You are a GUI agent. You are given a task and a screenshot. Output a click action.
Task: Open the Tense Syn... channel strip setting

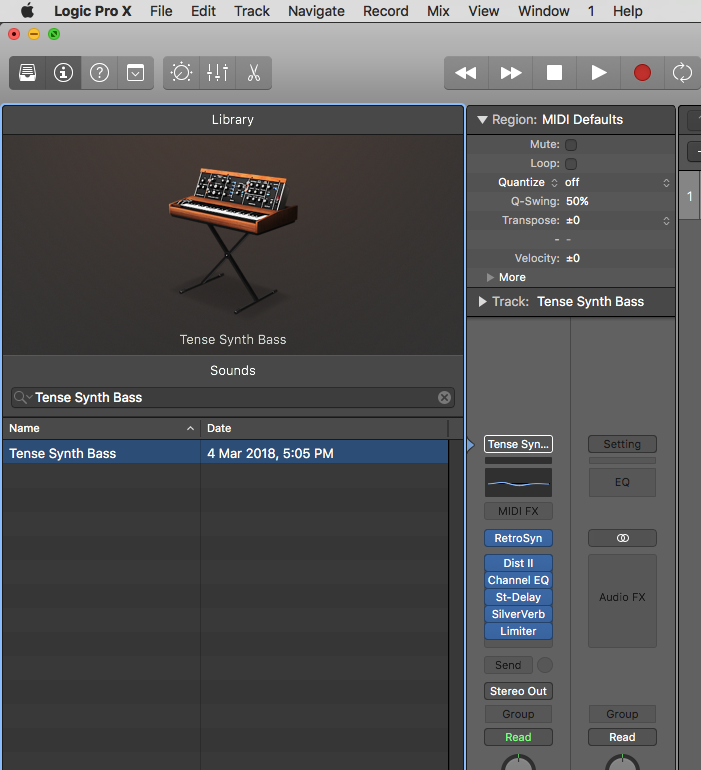coord(518,444)
